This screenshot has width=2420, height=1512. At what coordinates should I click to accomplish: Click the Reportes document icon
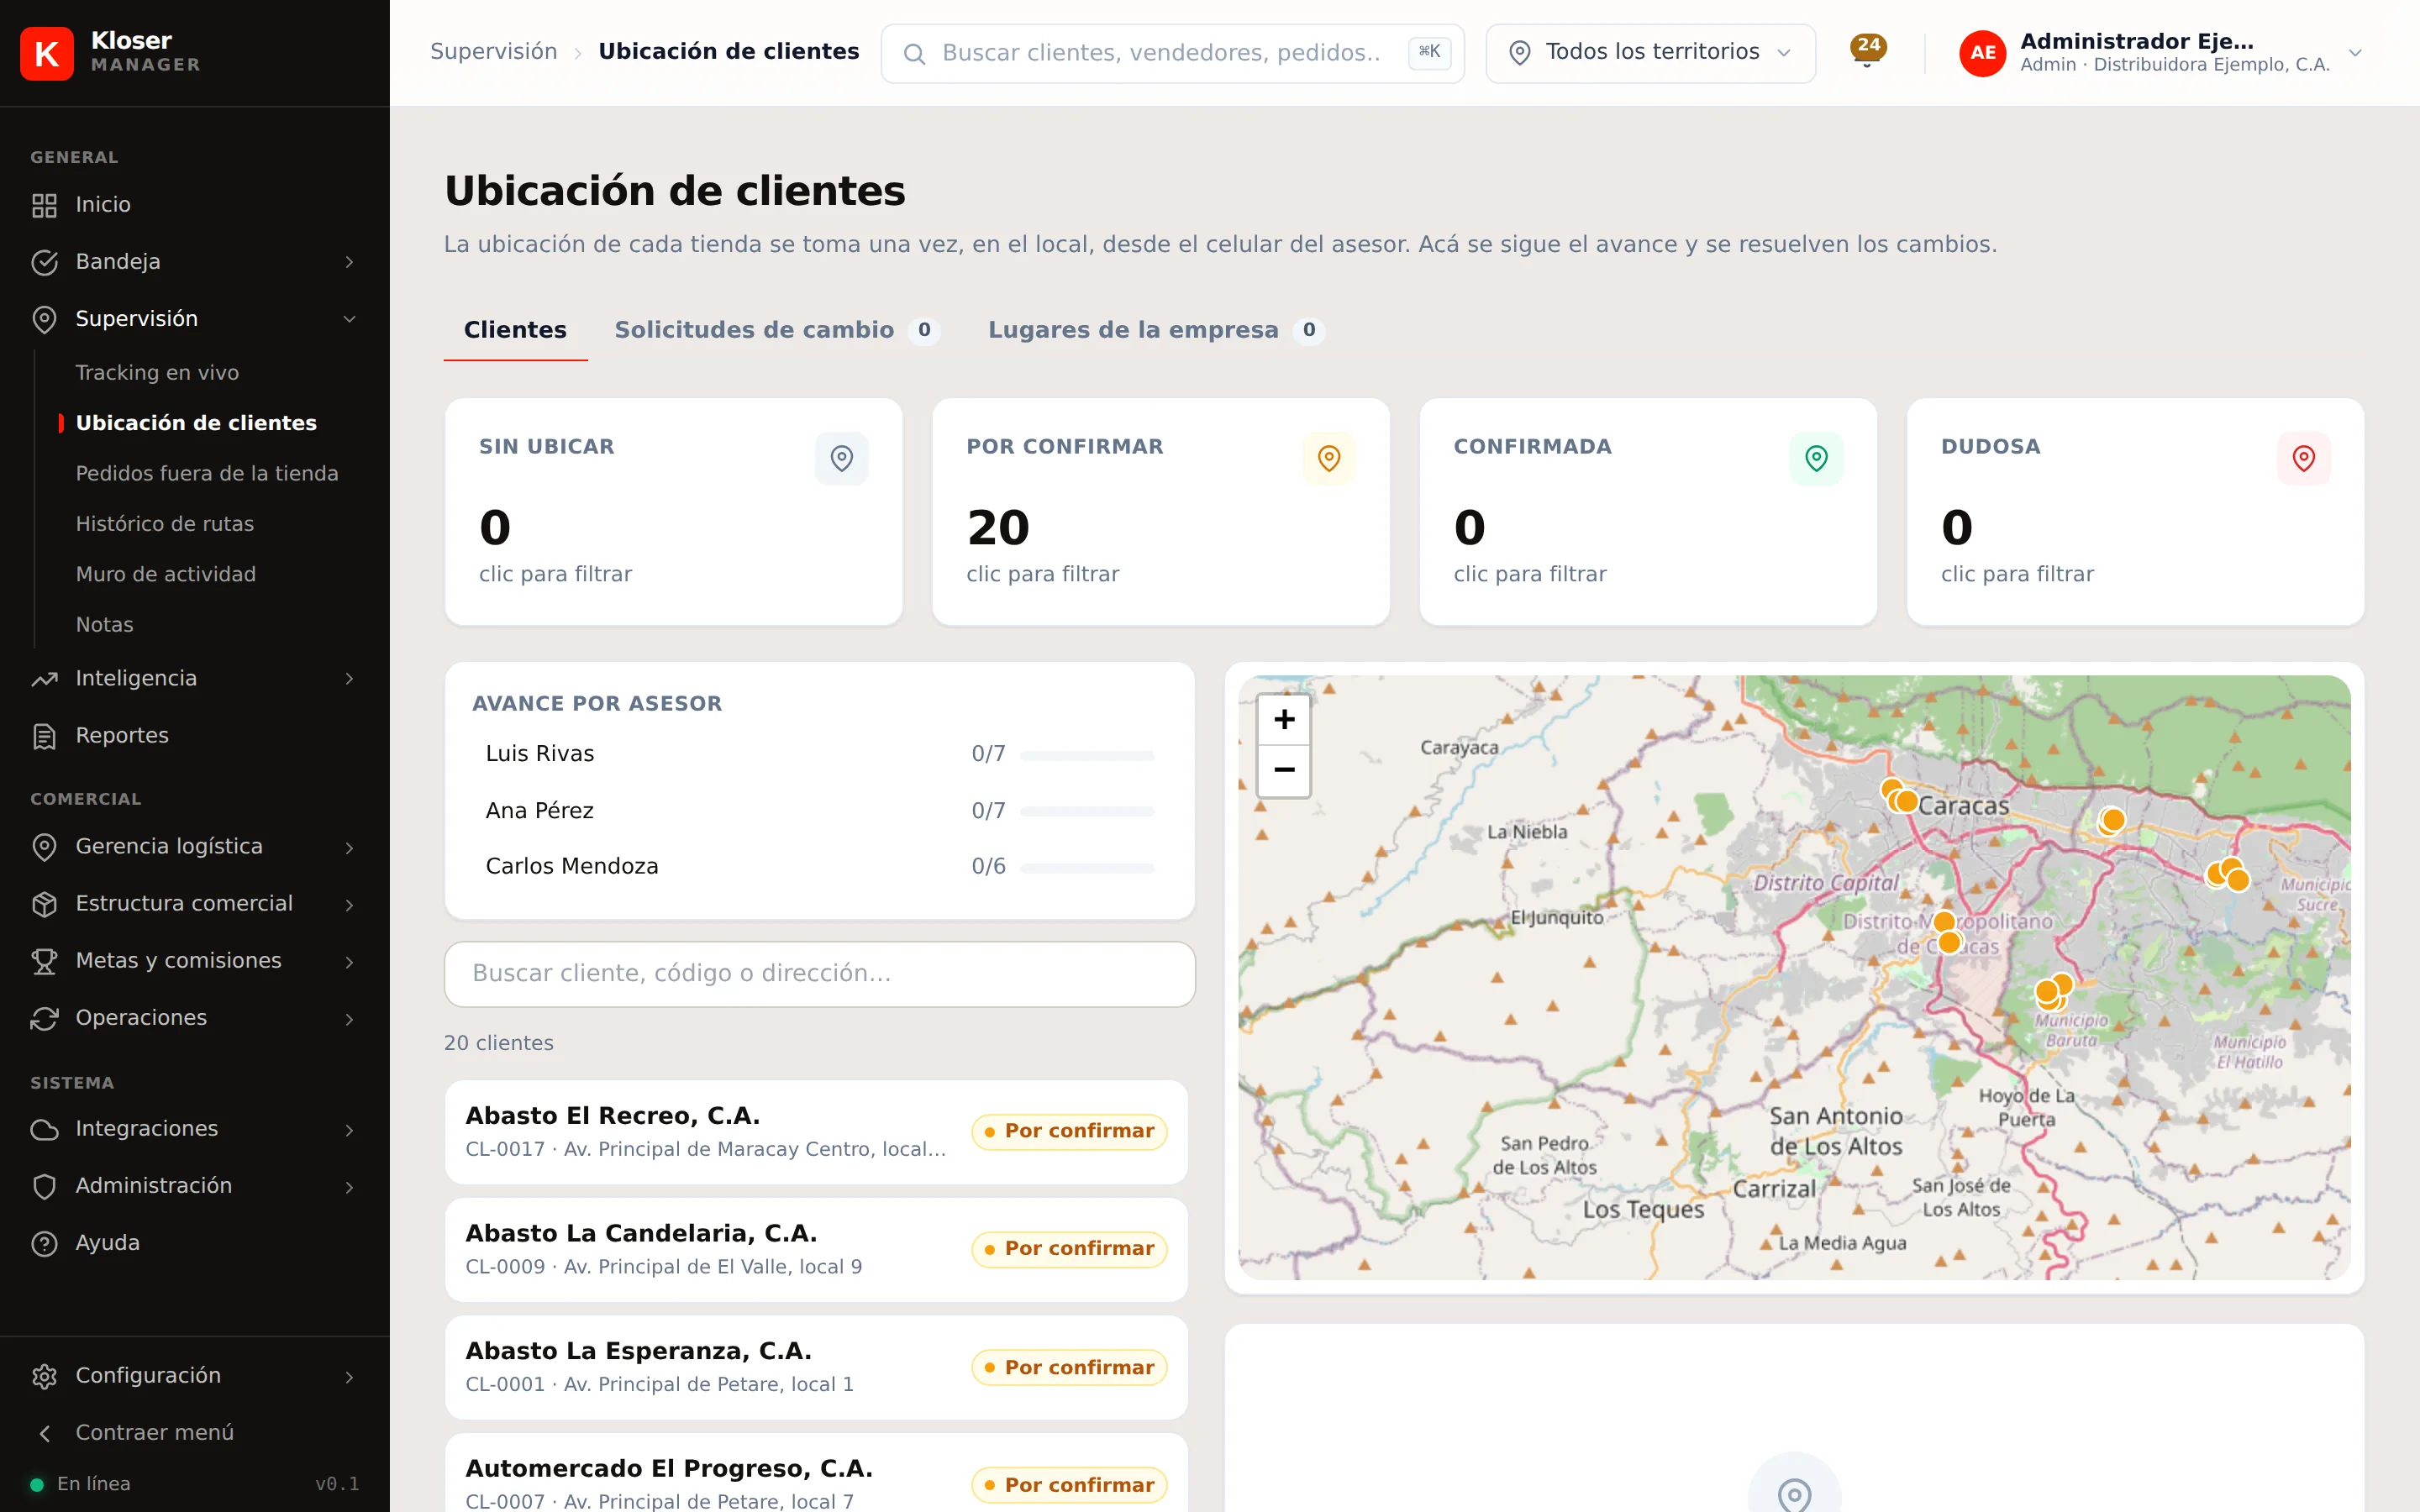click(44, 736)
